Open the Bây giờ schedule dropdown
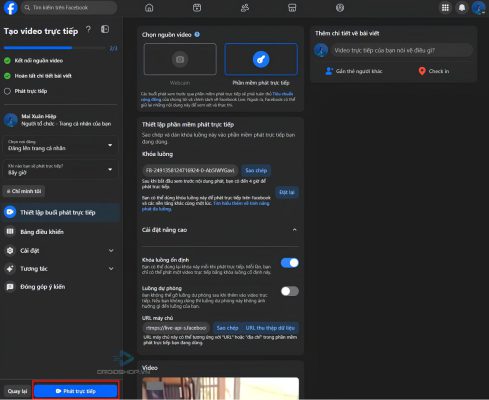The image size is (489, 400). [x=60, y=170]
